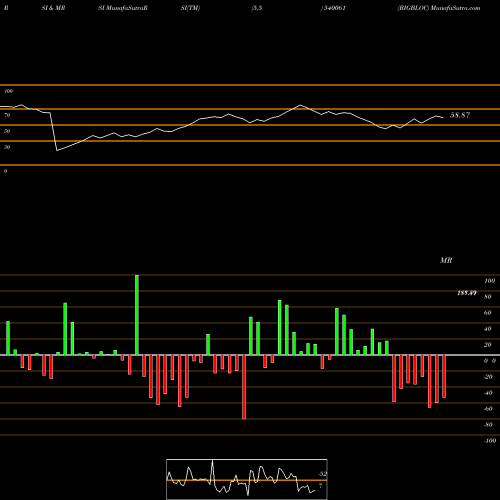The width and height of the screenshot is (500, 500).
Task: Click the MR axis label -100
Action: (x=490, y=441)
